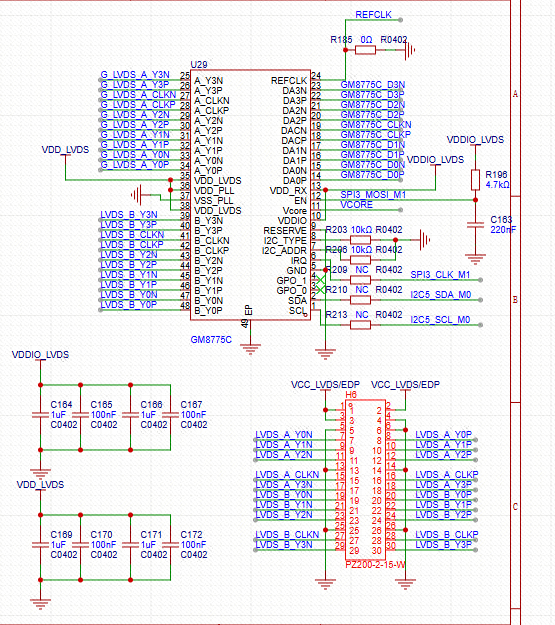Screen dimensions: 555x625
Task: Select the C172 100nF capacitor symbol
Action: point(170,545)
